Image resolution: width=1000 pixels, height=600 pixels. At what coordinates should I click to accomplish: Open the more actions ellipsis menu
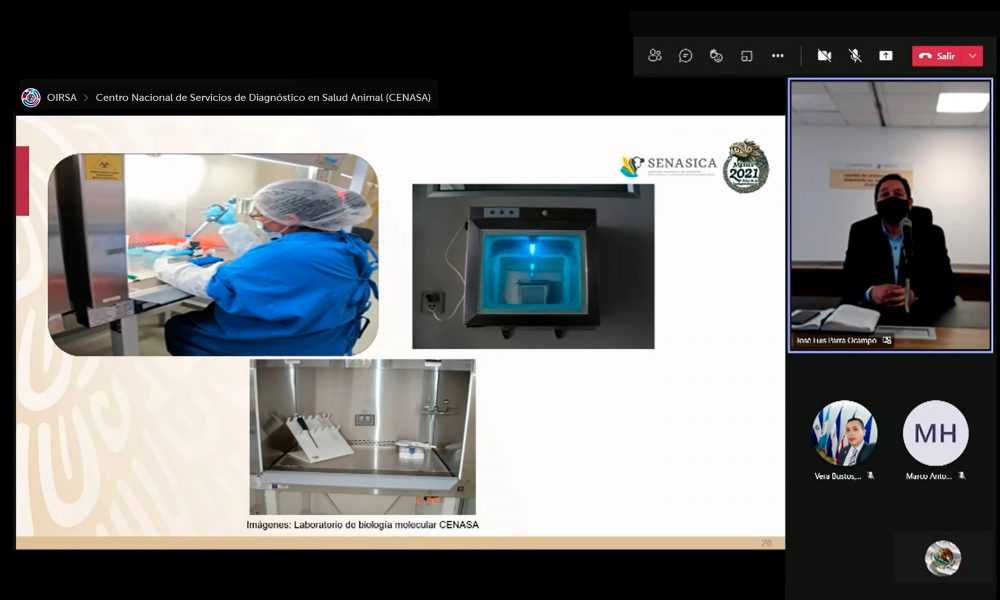click(778, 56)
